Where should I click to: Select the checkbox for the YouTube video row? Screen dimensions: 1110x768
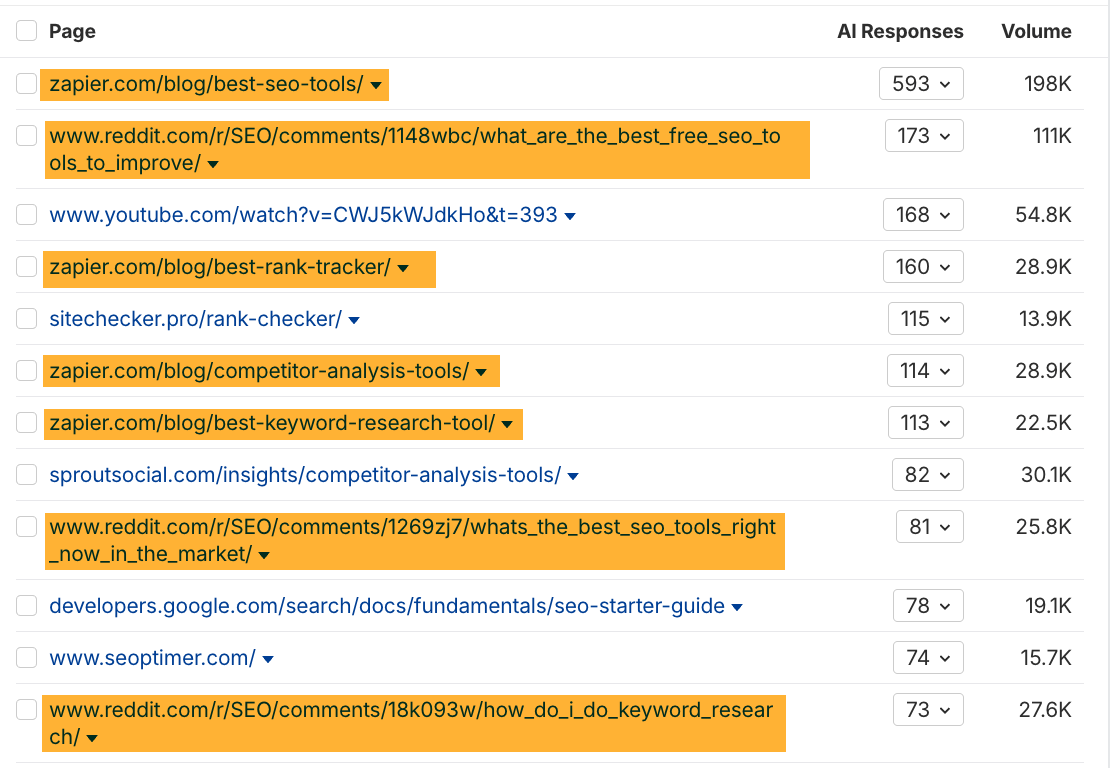[x=26, y=214]
